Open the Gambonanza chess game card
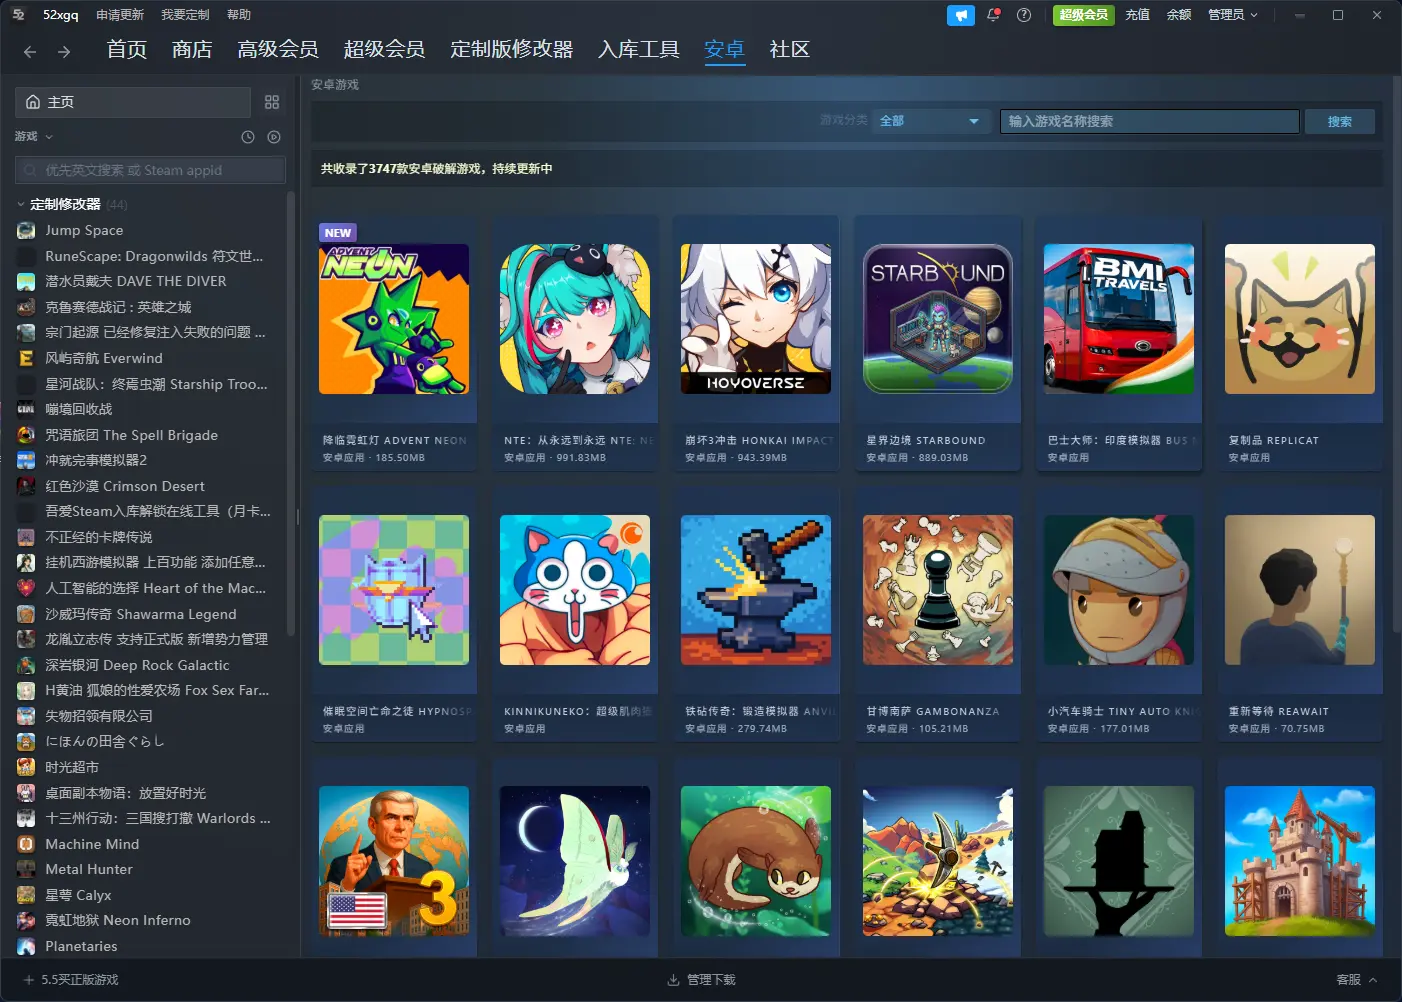Viewport: 1402px width, 1002px height. tap(938, 614)
